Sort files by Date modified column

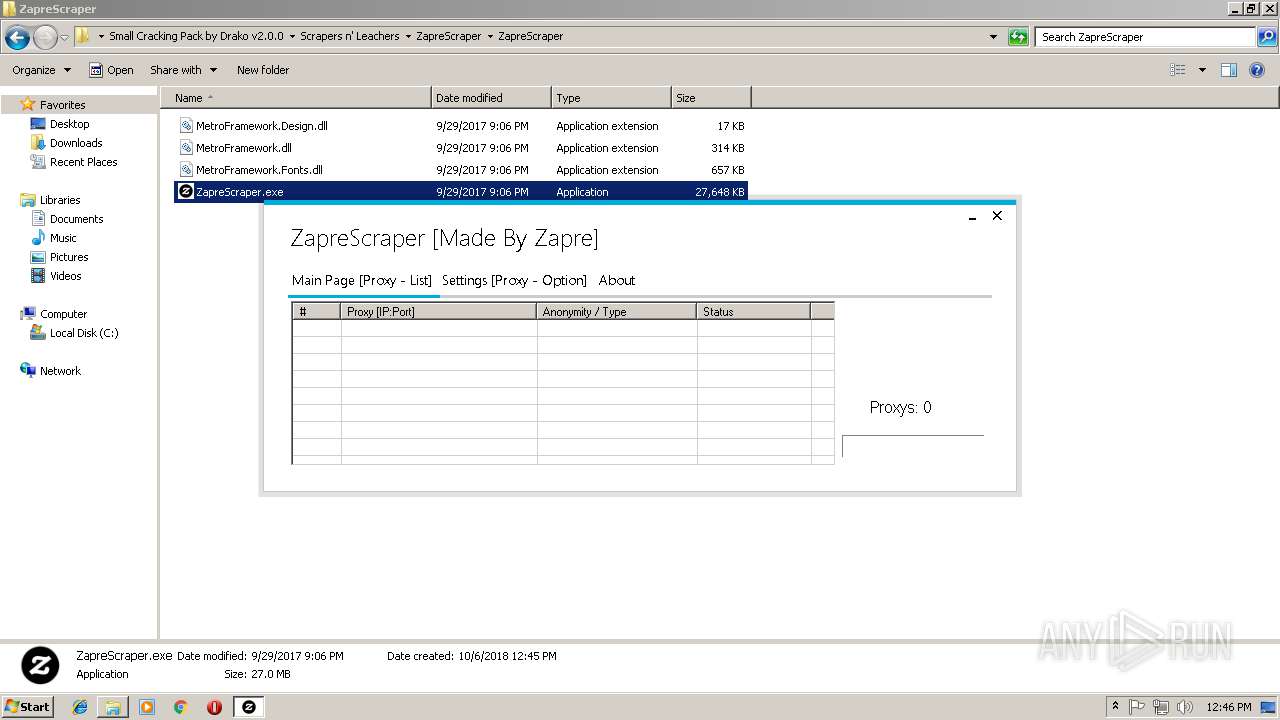tap(491, 98)
